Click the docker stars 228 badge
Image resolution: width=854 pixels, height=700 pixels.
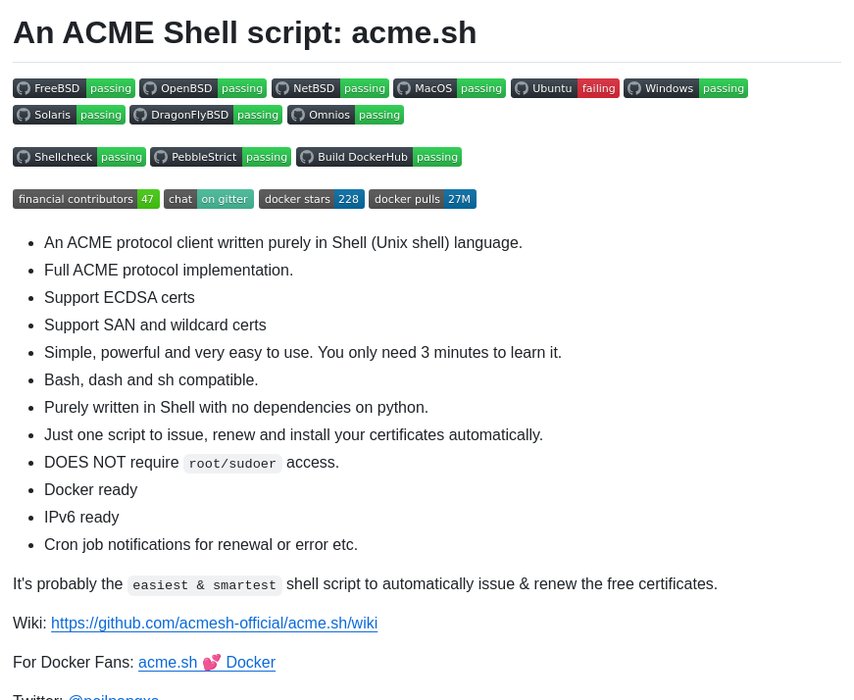point(311,199)
